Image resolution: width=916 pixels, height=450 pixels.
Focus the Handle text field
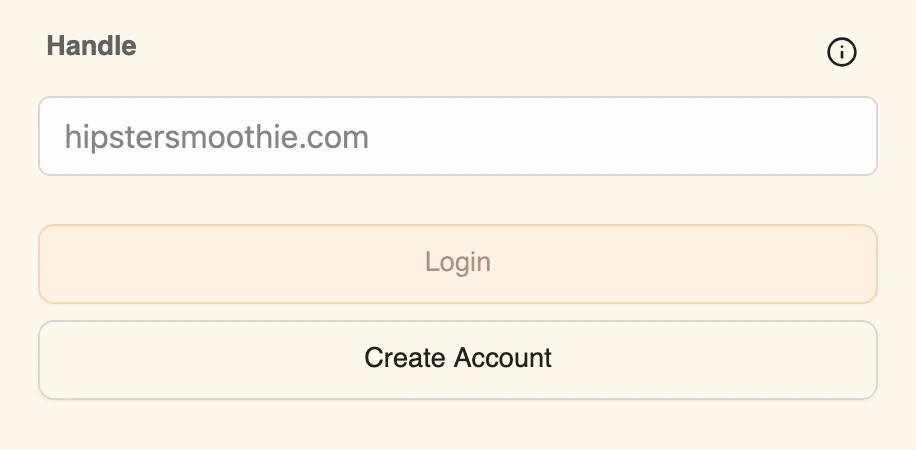click(458, 136)
